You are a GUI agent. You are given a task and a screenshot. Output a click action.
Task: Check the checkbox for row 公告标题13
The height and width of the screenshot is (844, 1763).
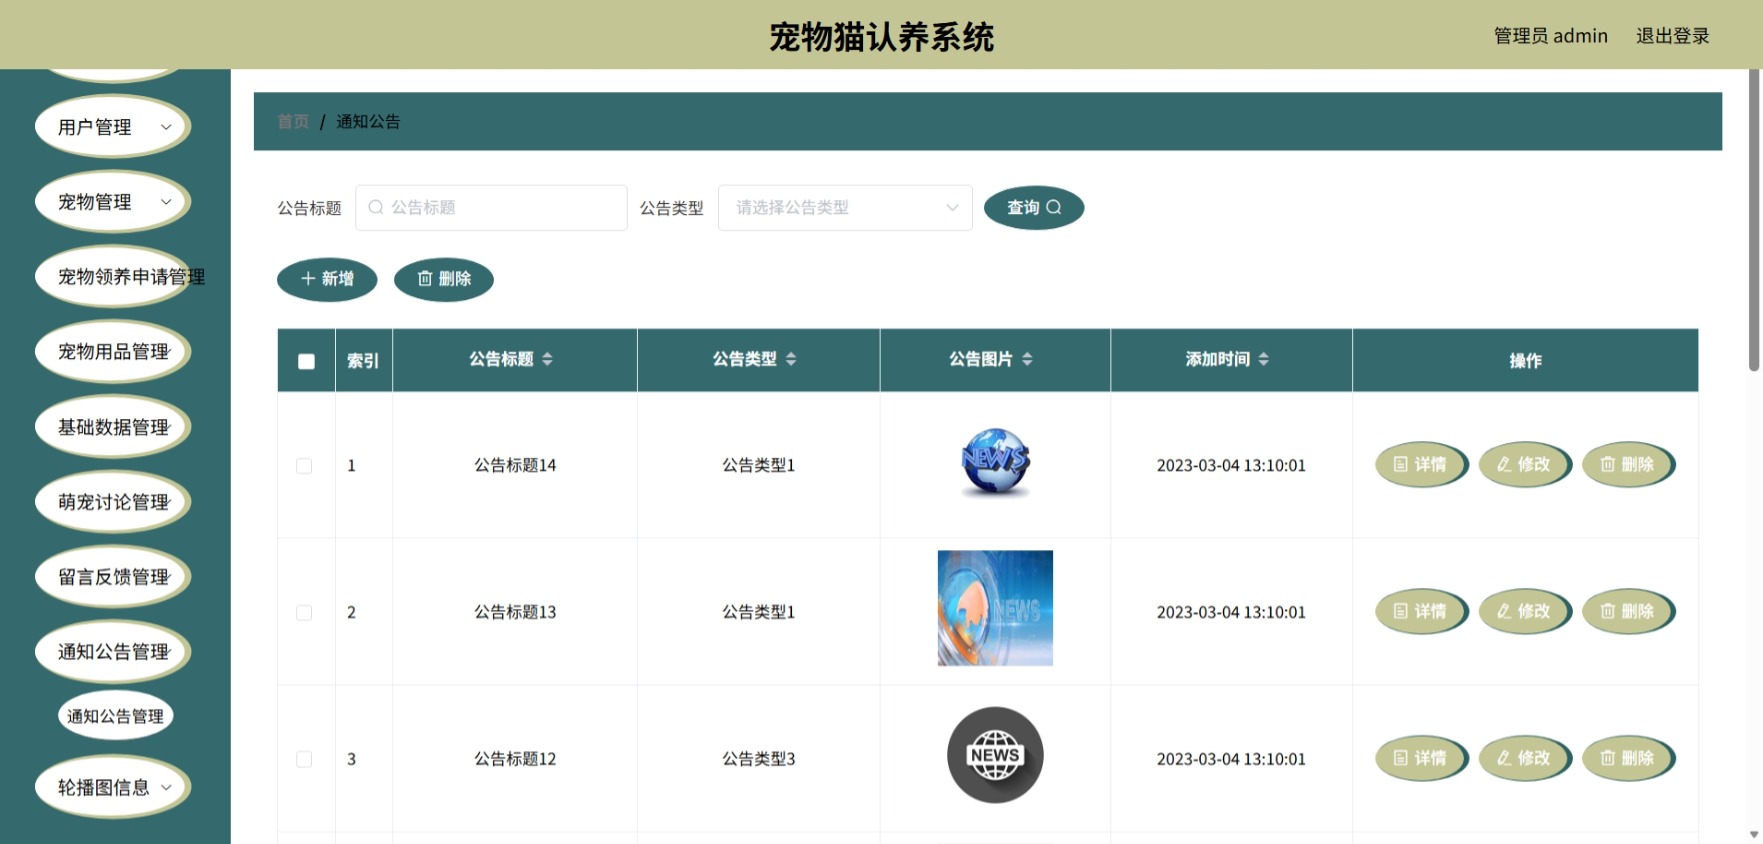[x=304, y=612]
